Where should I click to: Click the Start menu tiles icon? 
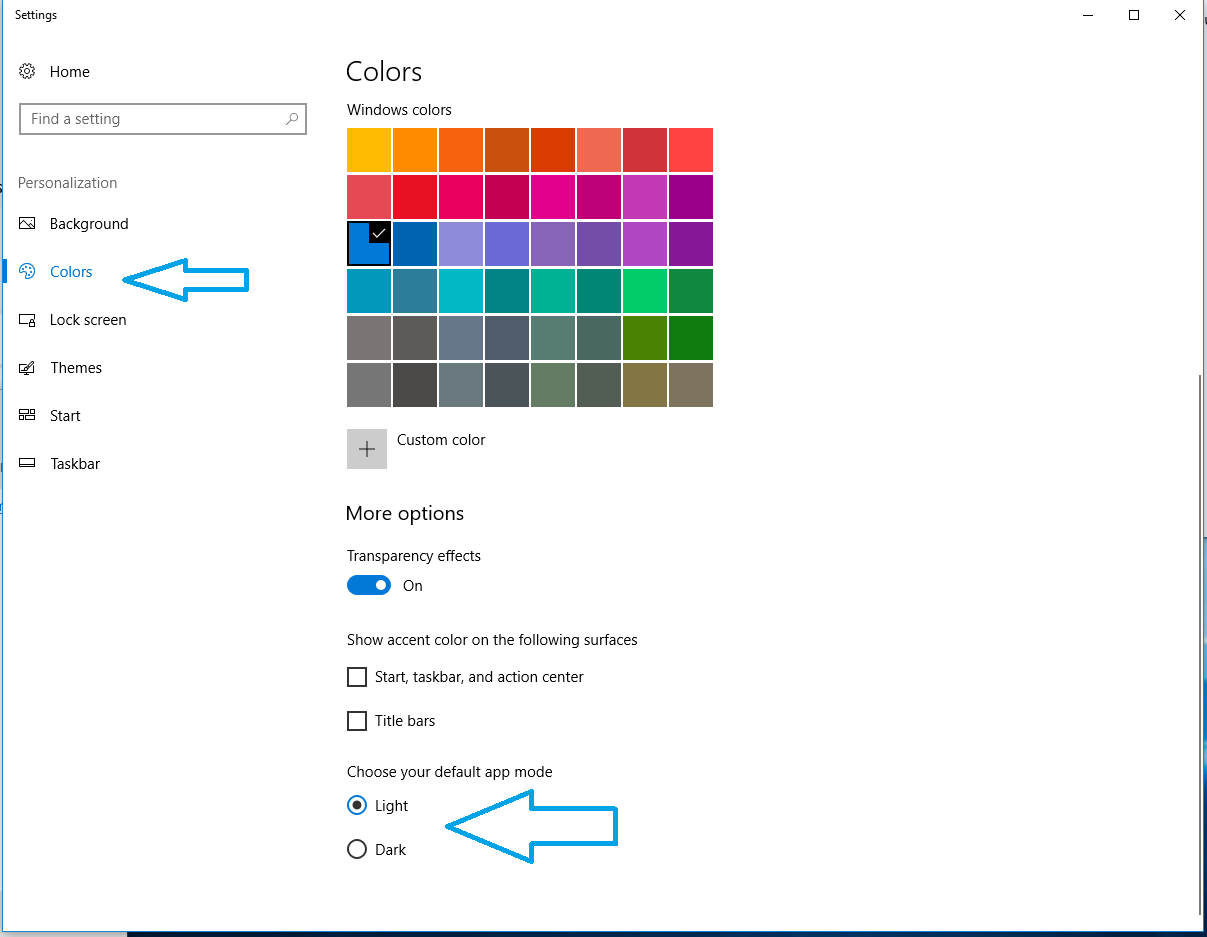point(27,416)
